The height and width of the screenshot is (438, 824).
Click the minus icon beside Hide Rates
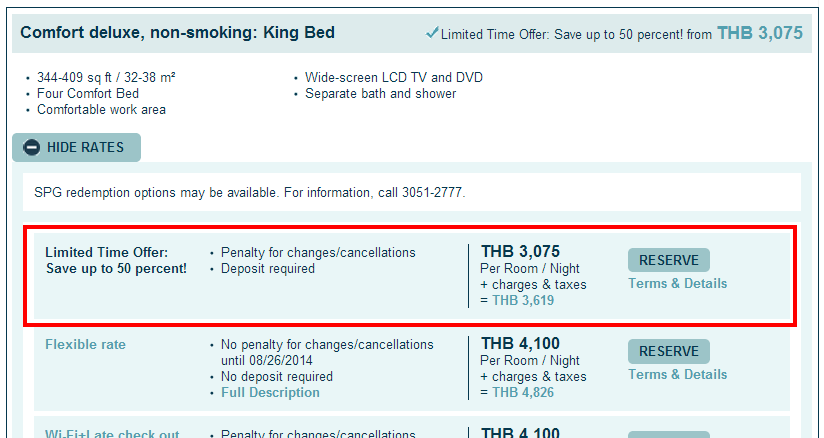pos(32,148)
